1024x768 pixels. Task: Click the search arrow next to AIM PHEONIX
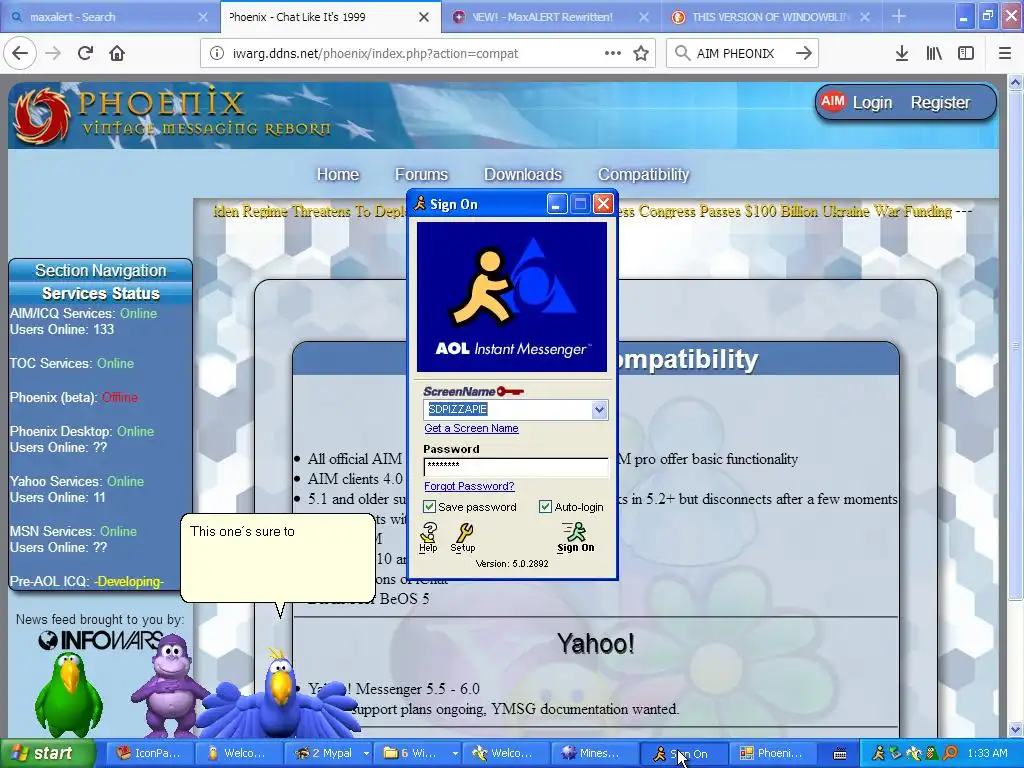click(804, 53)
